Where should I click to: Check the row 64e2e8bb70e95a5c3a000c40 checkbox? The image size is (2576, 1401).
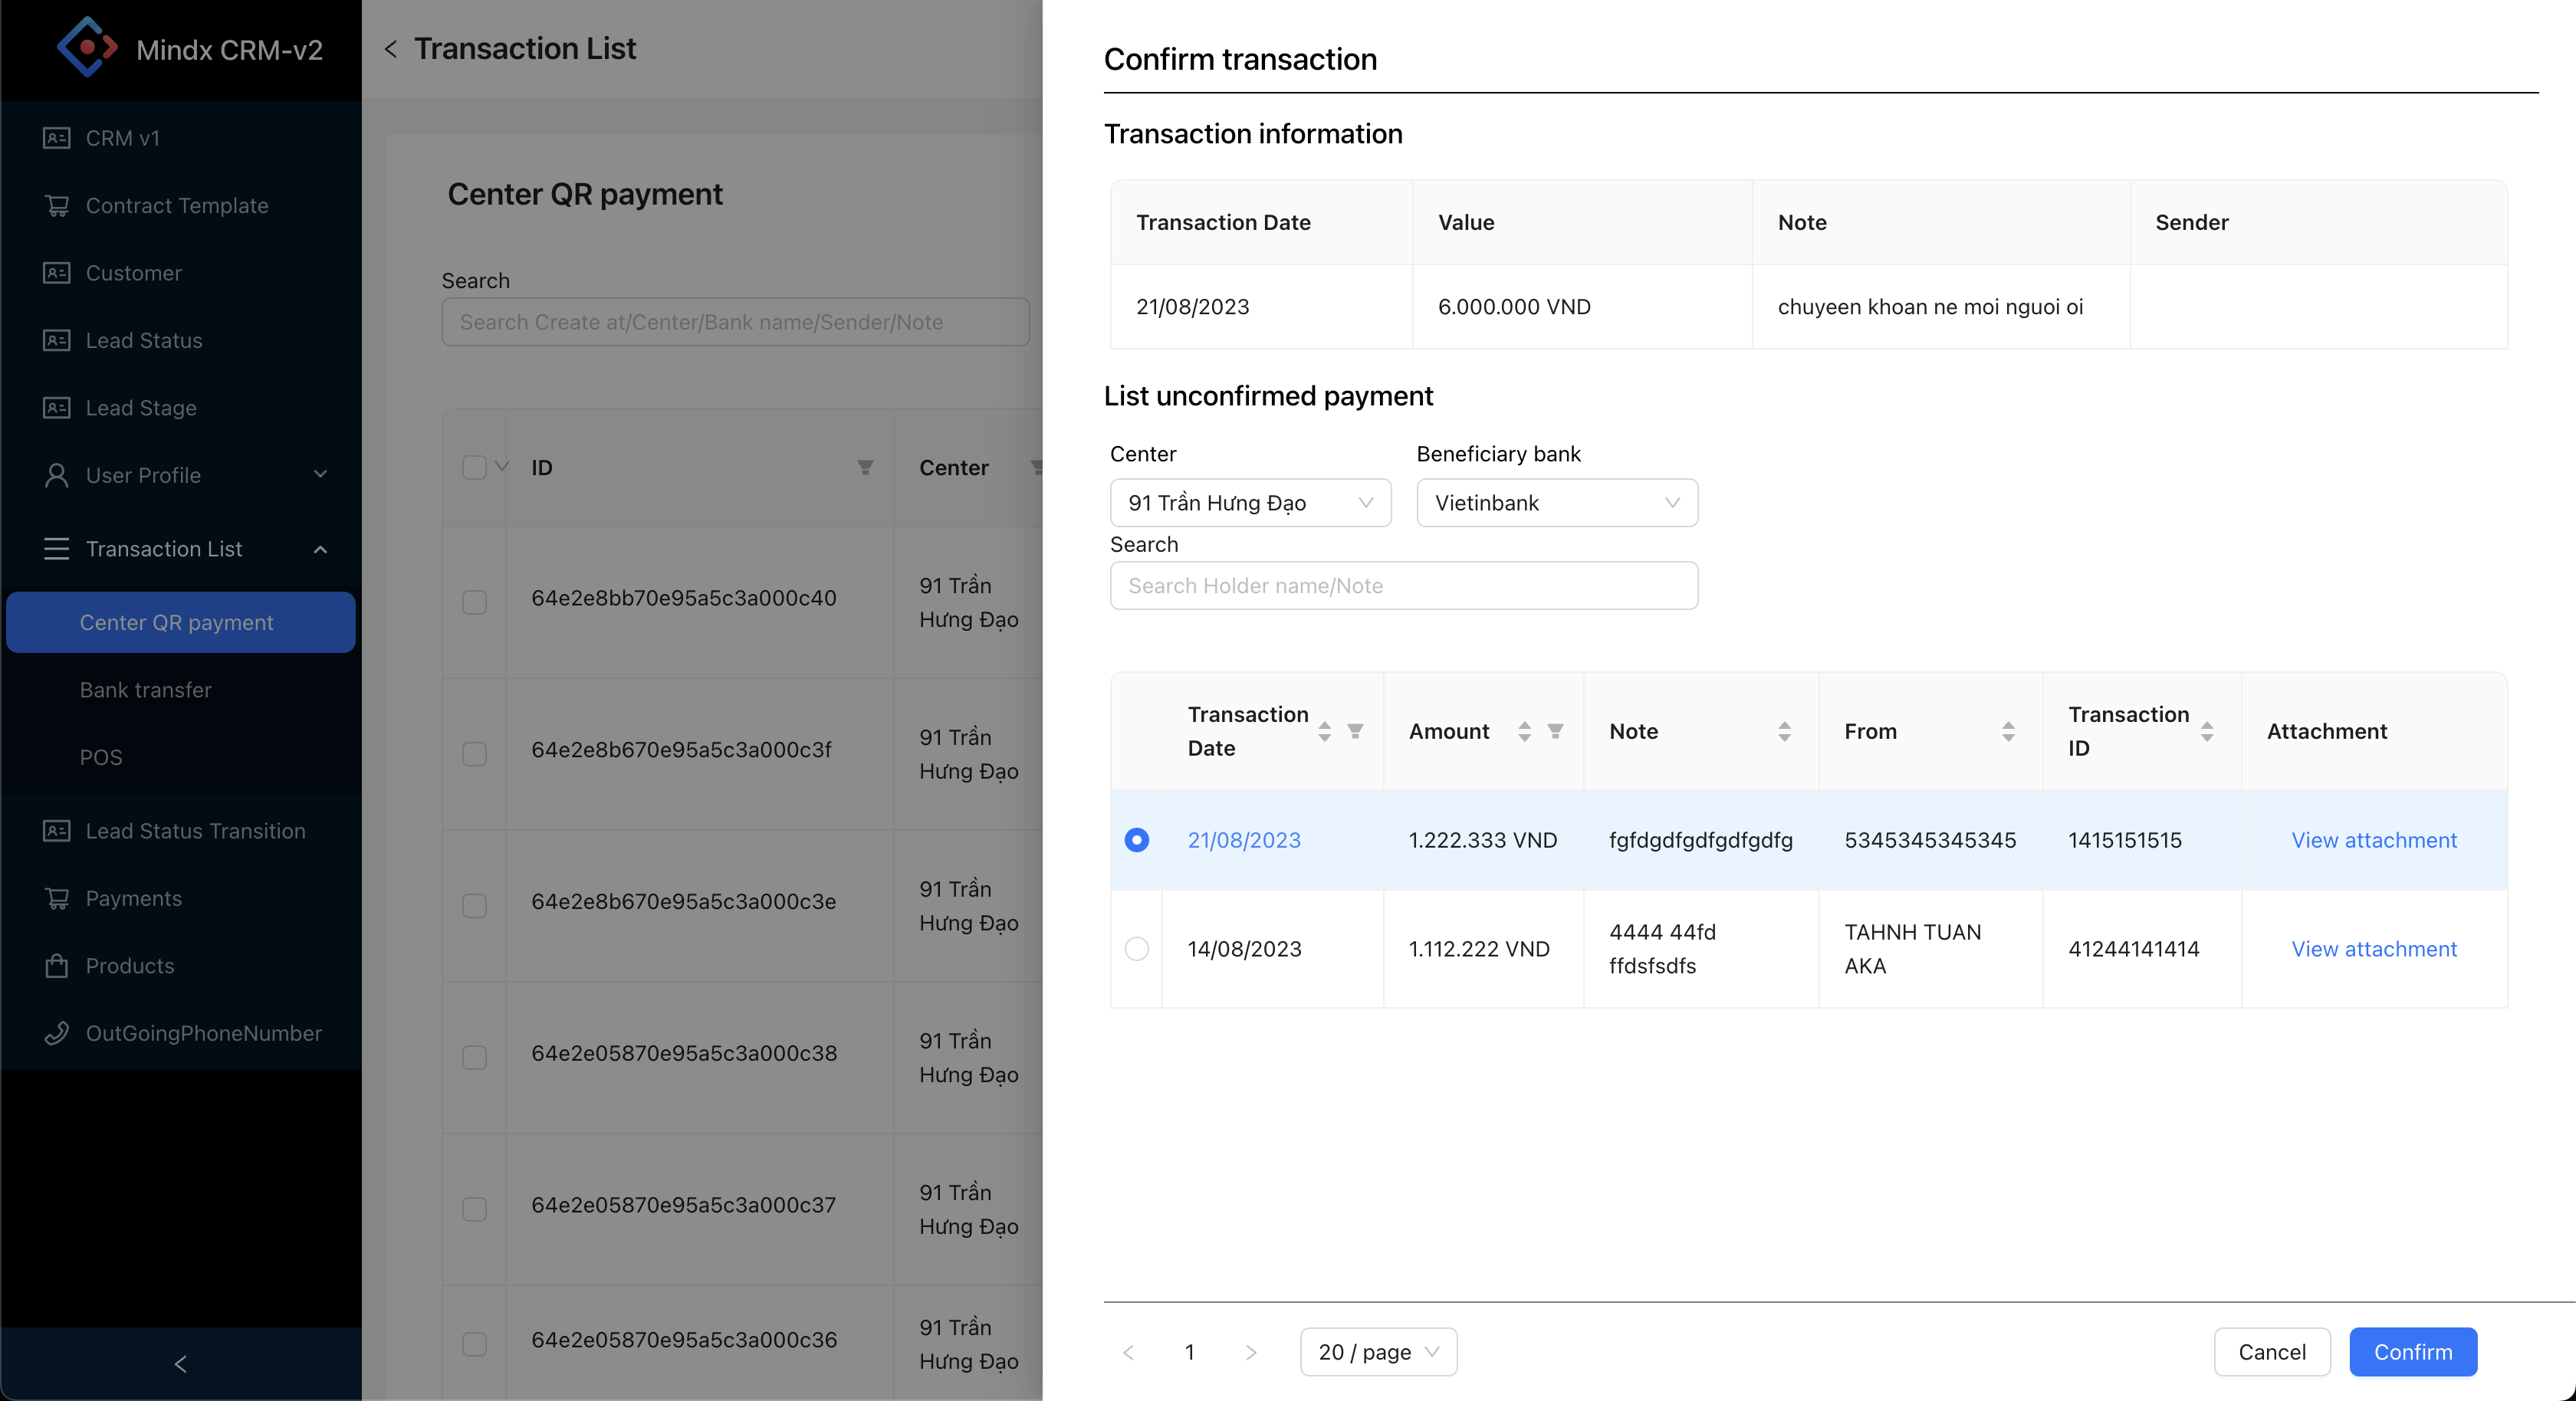(474, 601)
